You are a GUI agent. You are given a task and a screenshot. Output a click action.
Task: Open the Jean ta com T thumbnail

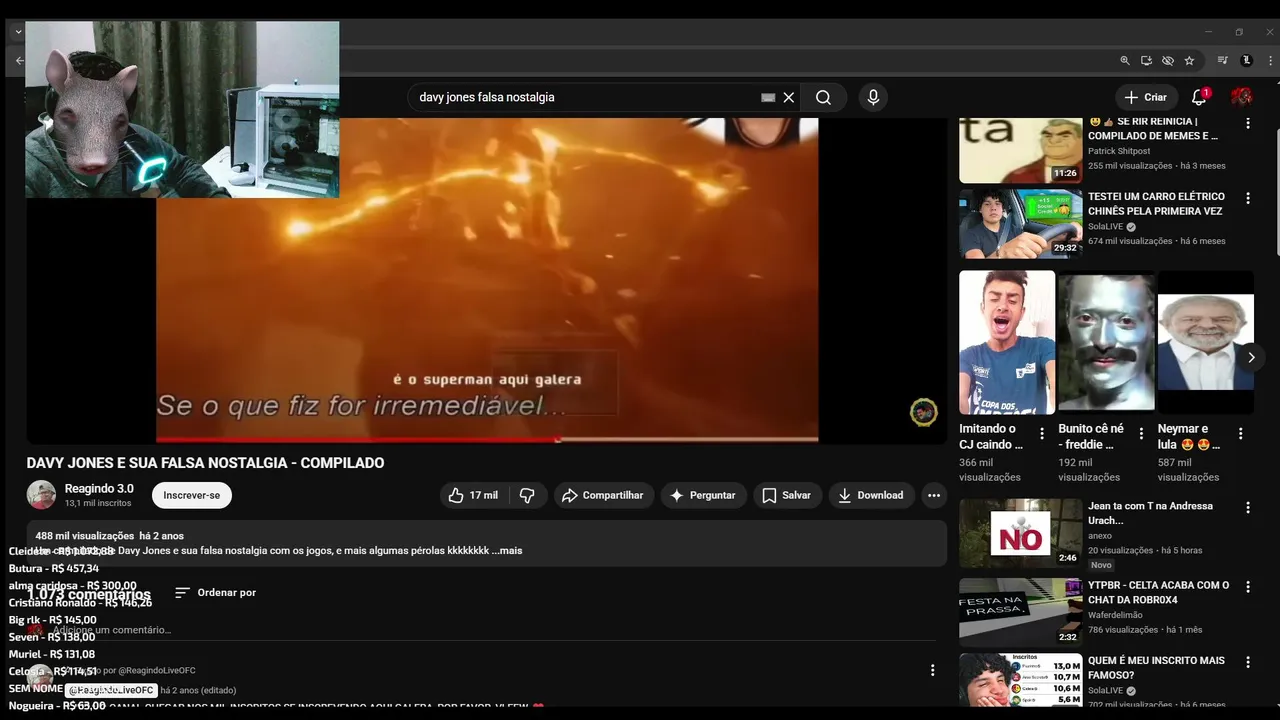click(1020, 533)
